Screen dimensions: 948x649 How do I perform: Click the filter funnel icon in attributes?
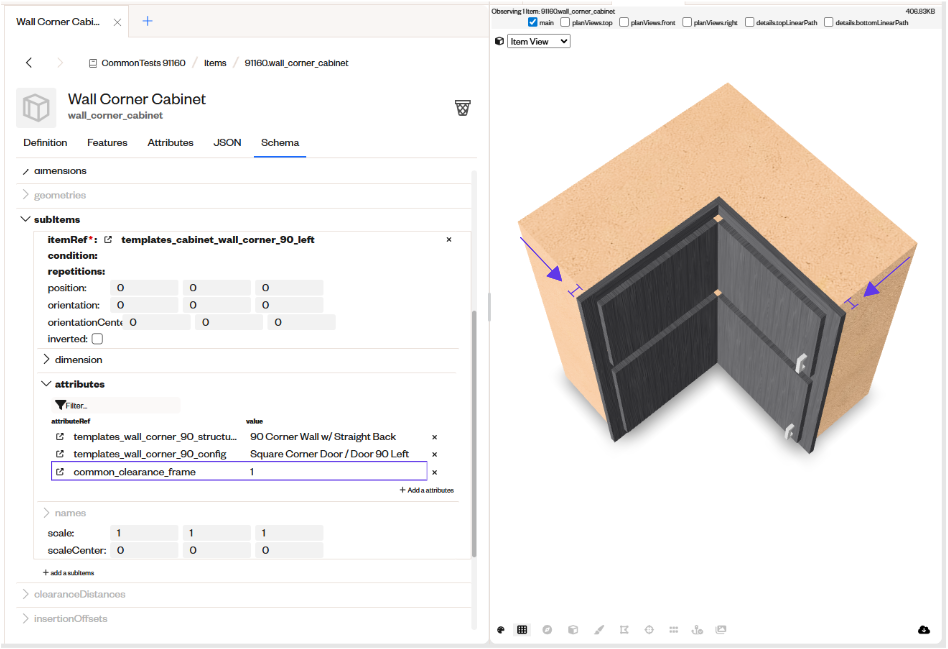click(60, 405)
